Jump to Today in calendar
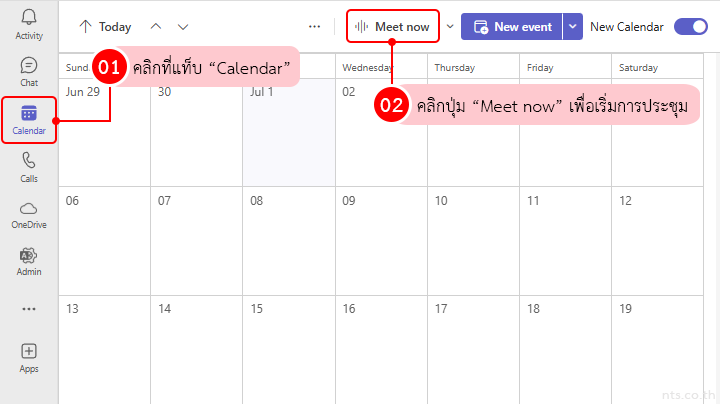 [105, 27]
